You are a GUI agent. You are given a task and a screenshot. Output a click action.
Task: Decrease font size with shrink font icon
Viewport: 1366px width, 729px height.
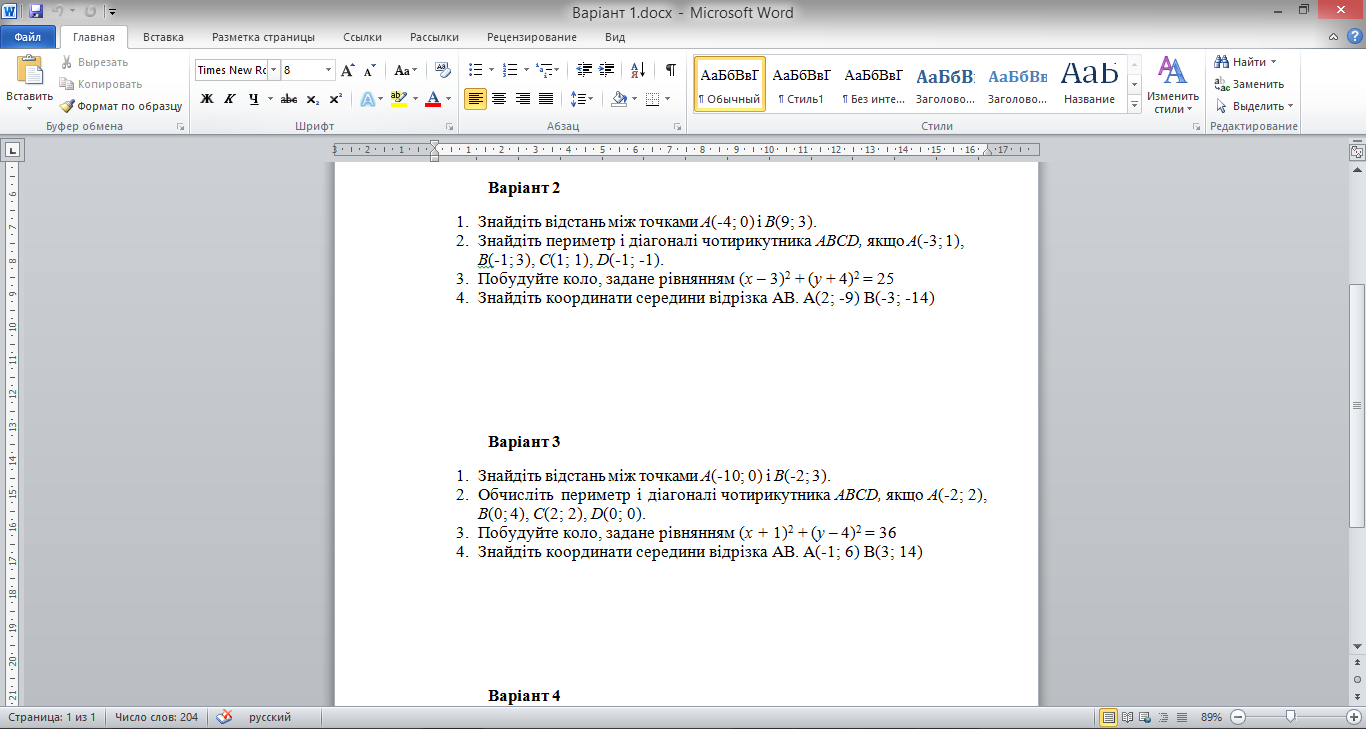click(x=370, y=70)
